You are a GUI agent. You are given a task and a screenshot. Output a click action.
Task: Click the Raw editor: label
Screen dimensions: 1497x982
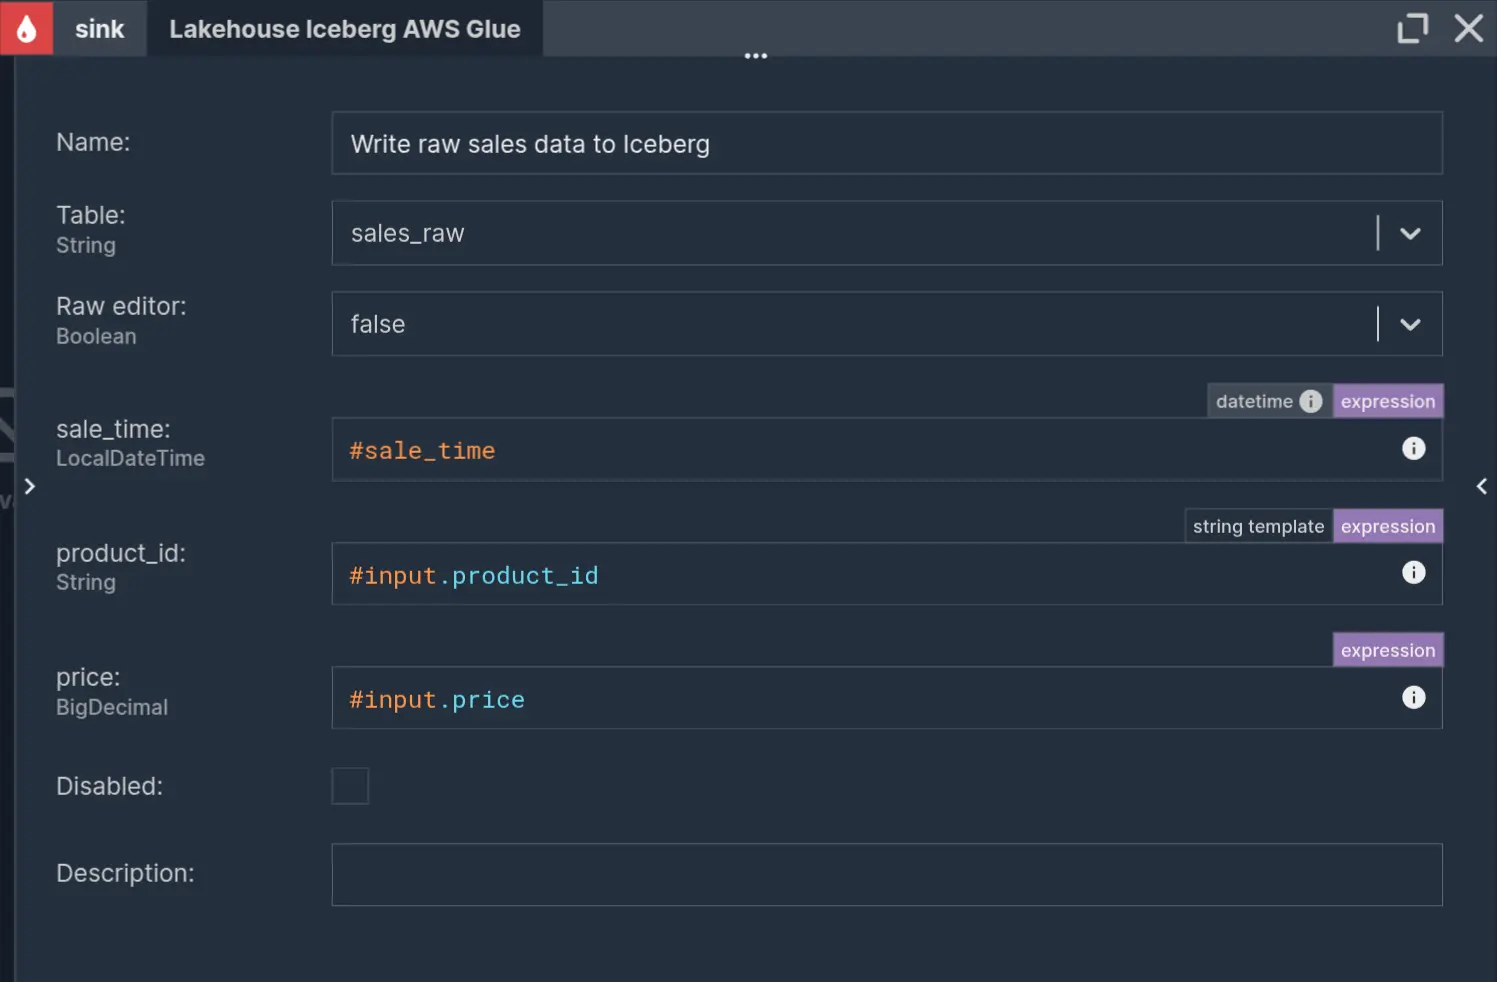(121, 306)
